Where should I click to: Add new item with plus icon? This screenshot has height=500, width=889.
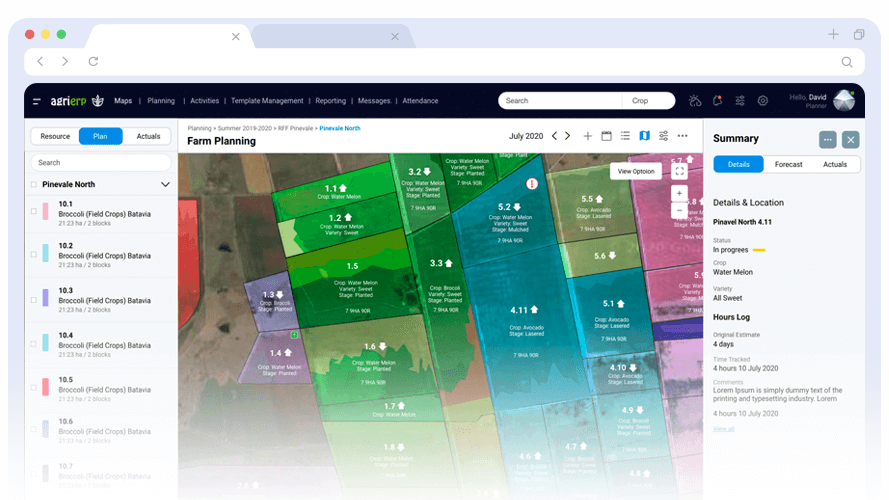pos(588,136)
